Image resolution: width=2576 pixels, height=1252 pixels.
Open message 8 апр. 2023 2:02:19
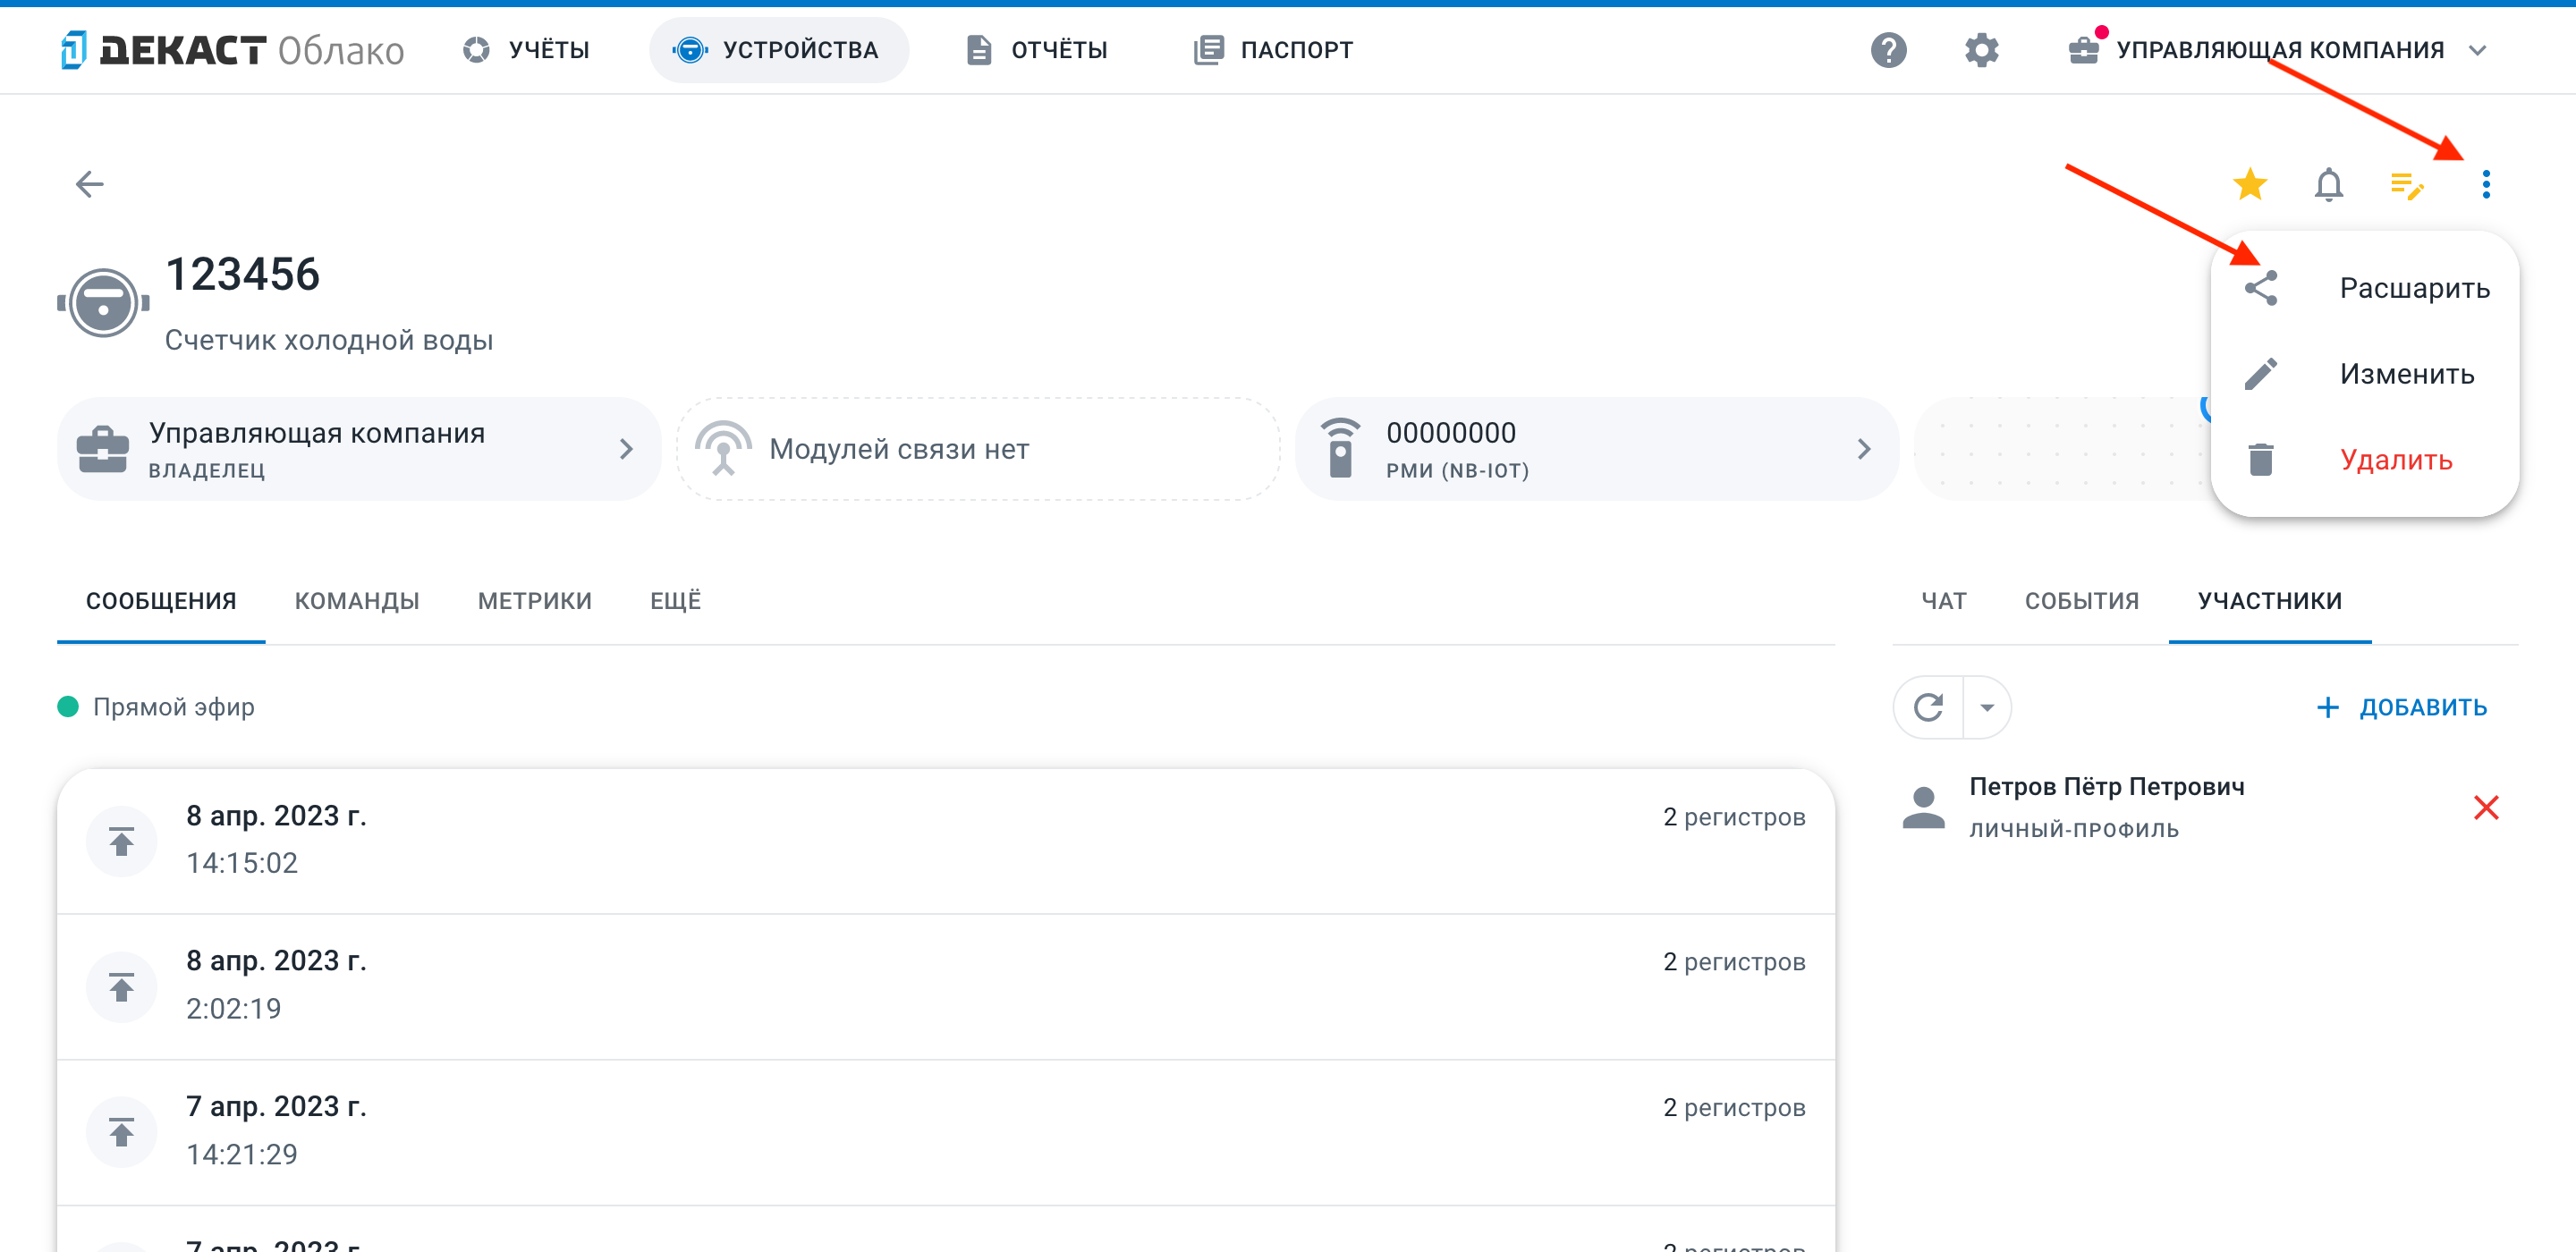coord(946,987)
